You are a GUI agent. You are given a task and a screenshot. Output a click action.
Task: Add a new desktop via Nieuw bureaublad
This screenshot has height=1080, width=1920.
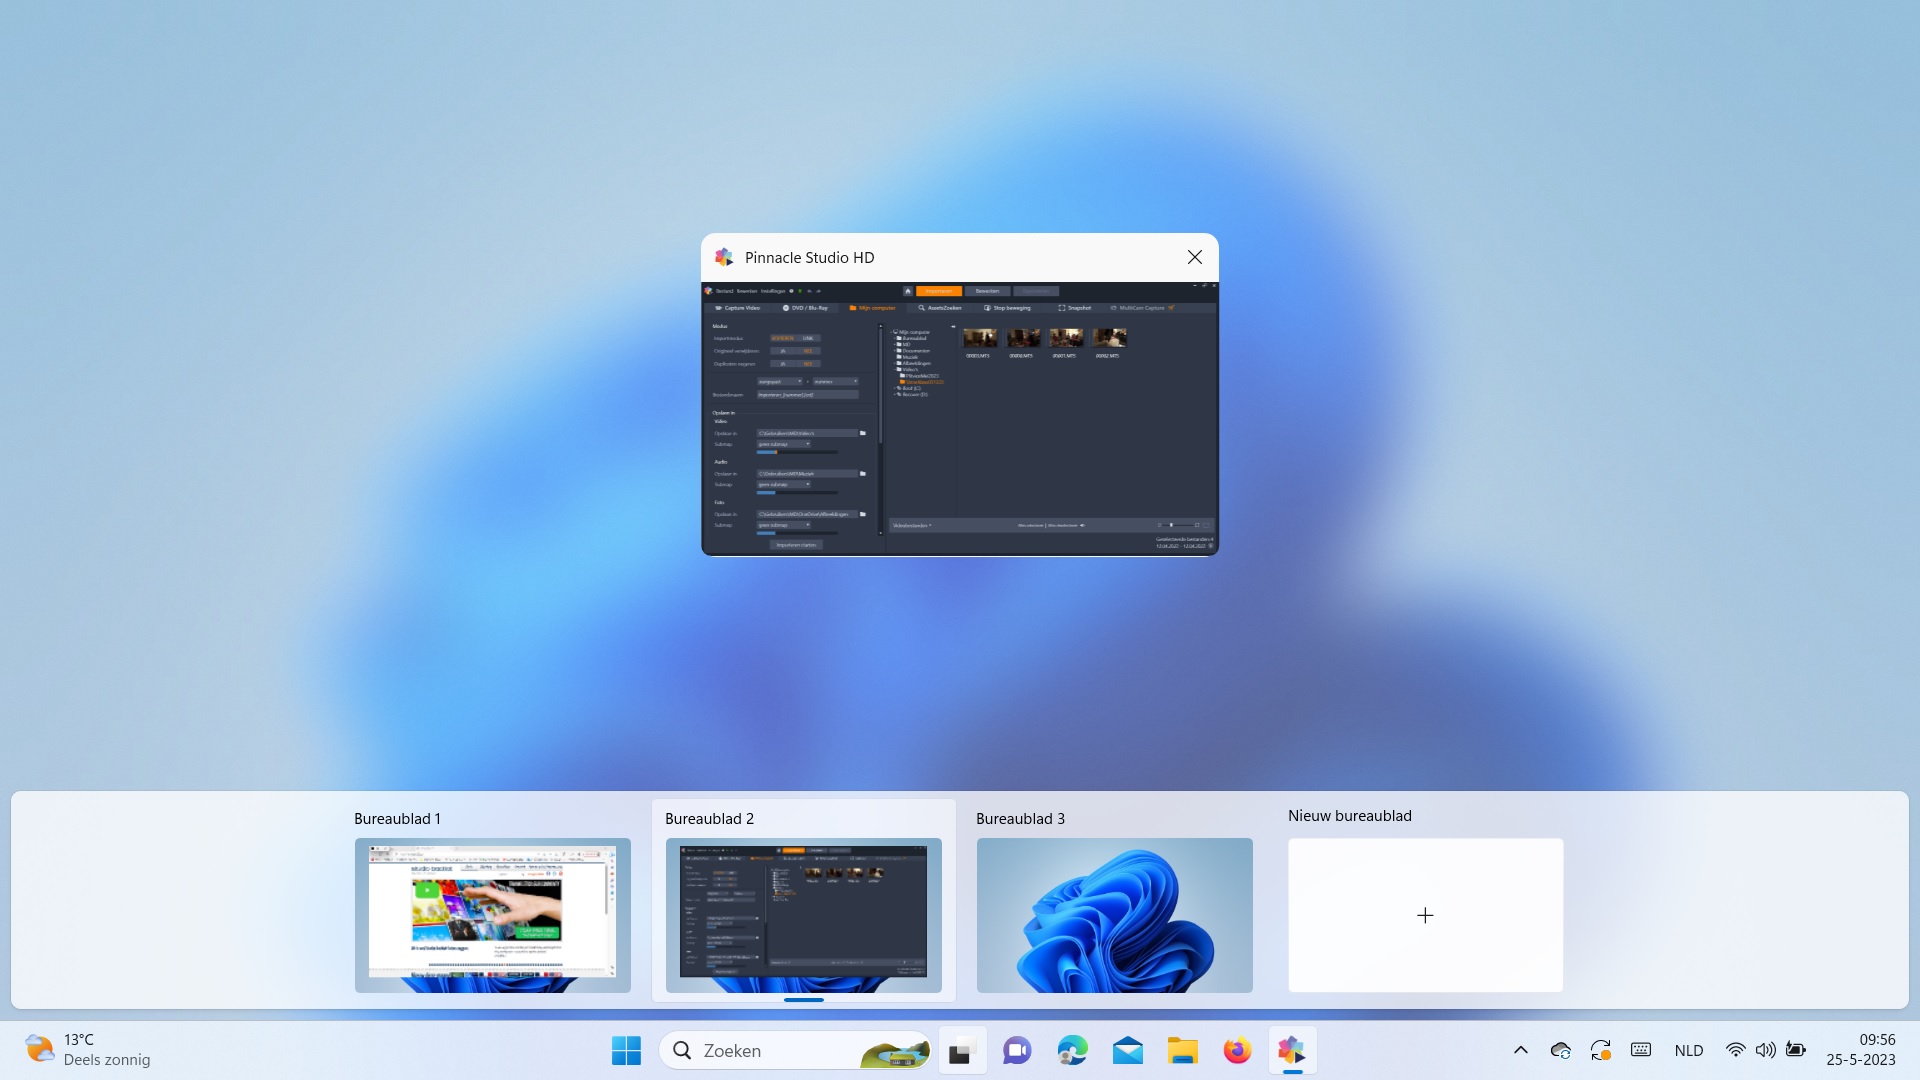tap(1425, 915)
